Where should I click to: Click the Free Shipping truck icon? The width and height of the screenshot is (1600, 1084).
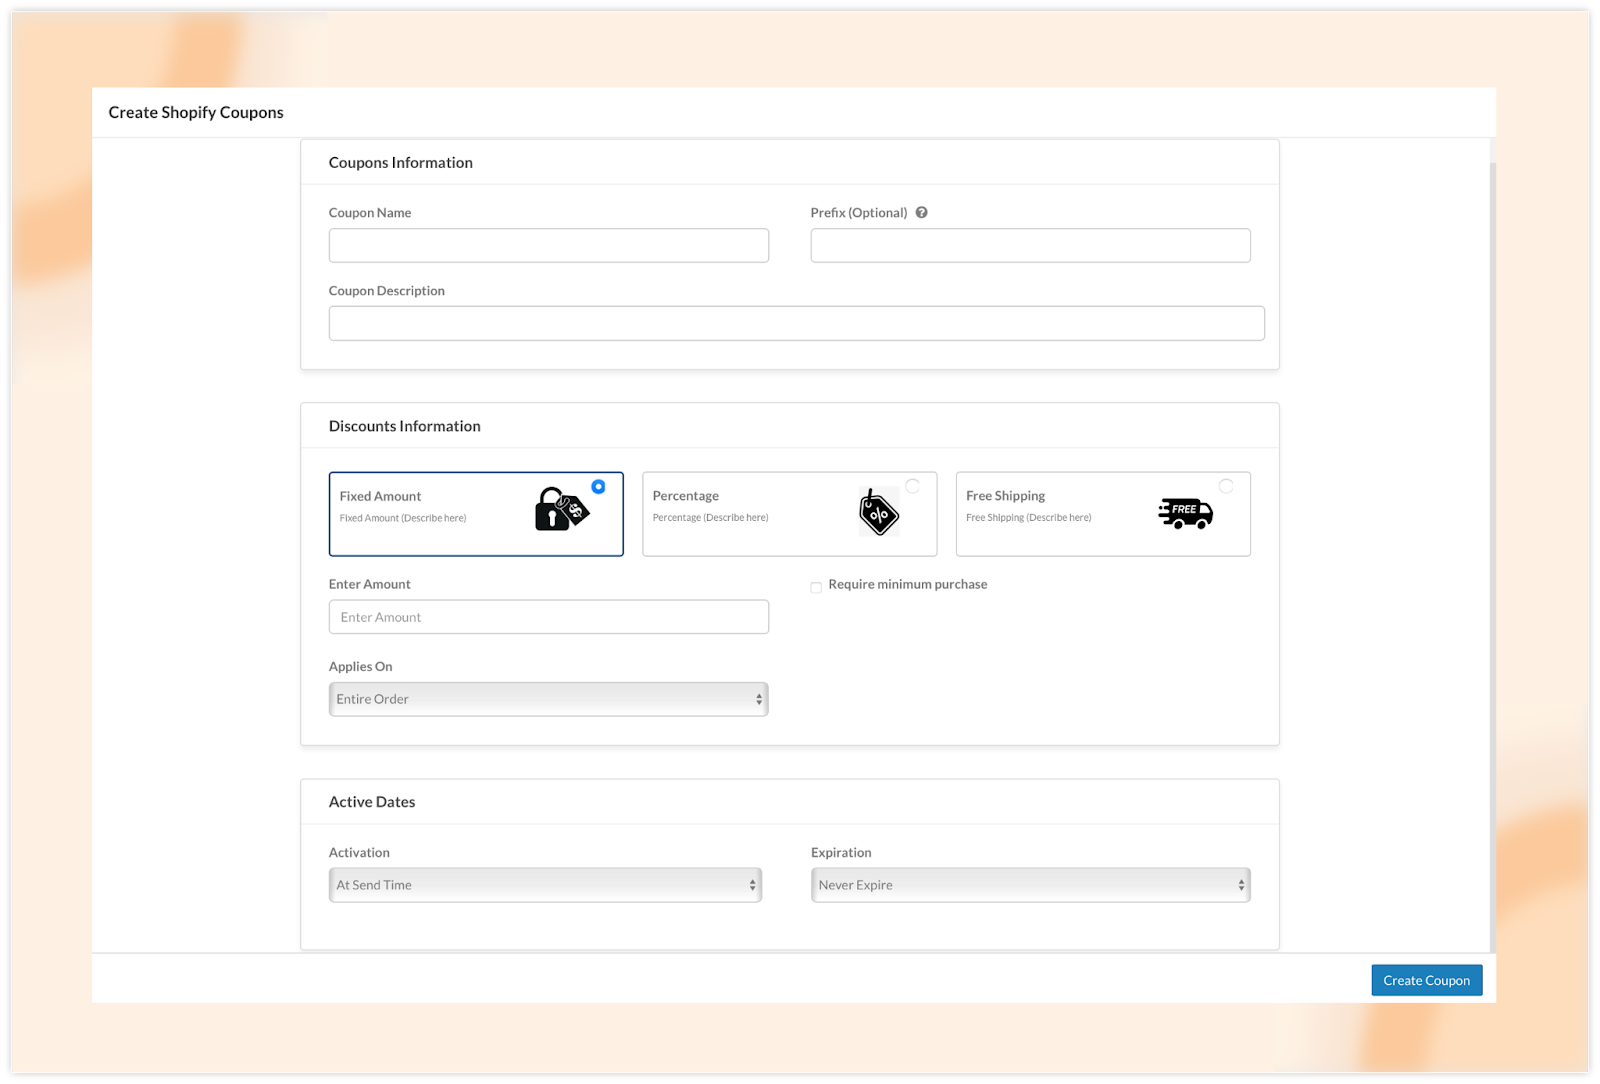(x=1186, y=513)
